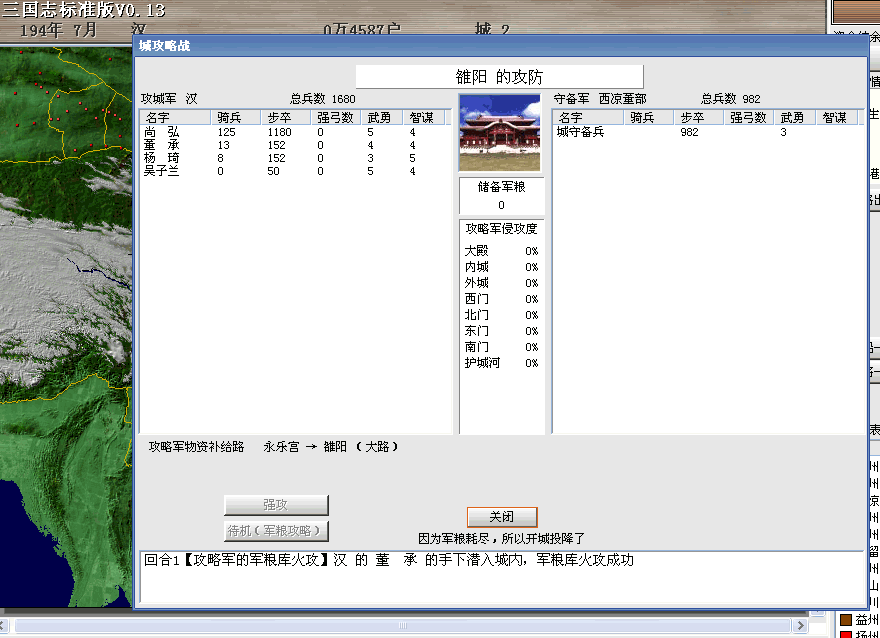Click the castle picture thumbnail
The height and width of the screenshot is (638, 880).
[500, 134]
